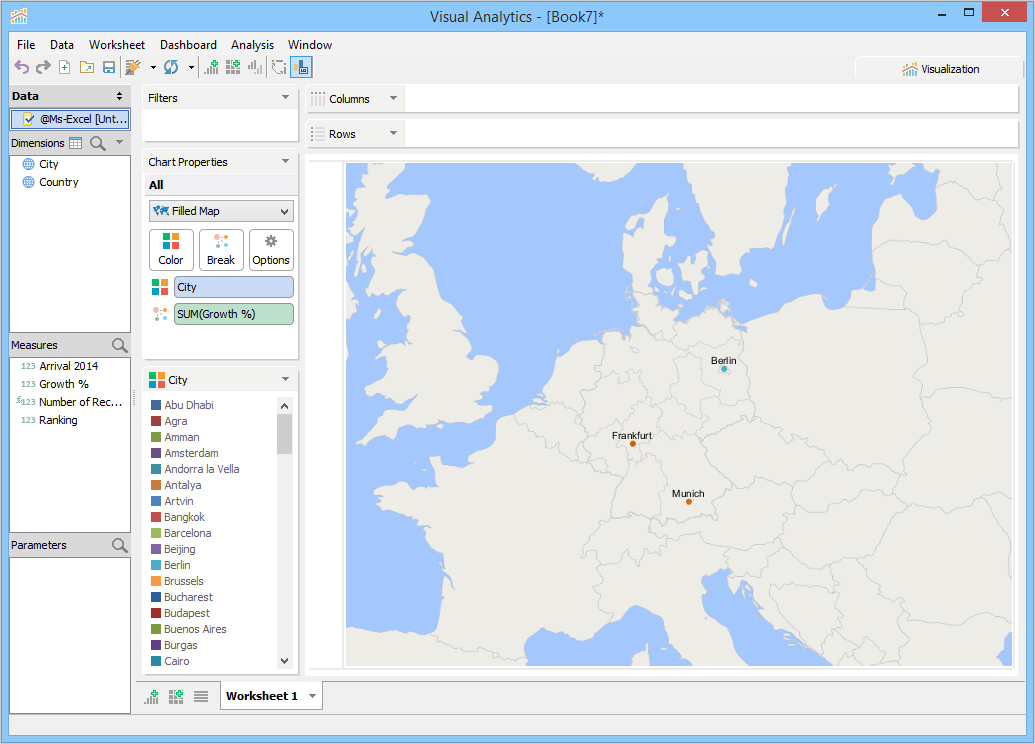Screen dimensions: 1035x744
Task: Open the Worksheet menu
Action: [x=117, y=45]
